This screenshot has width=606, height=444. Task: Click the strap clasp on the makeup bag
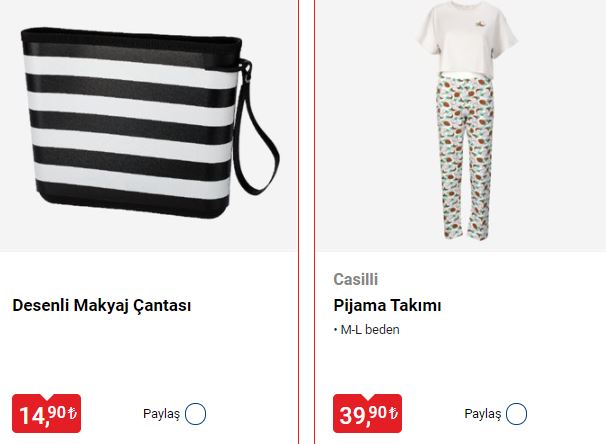coord(246,70)
